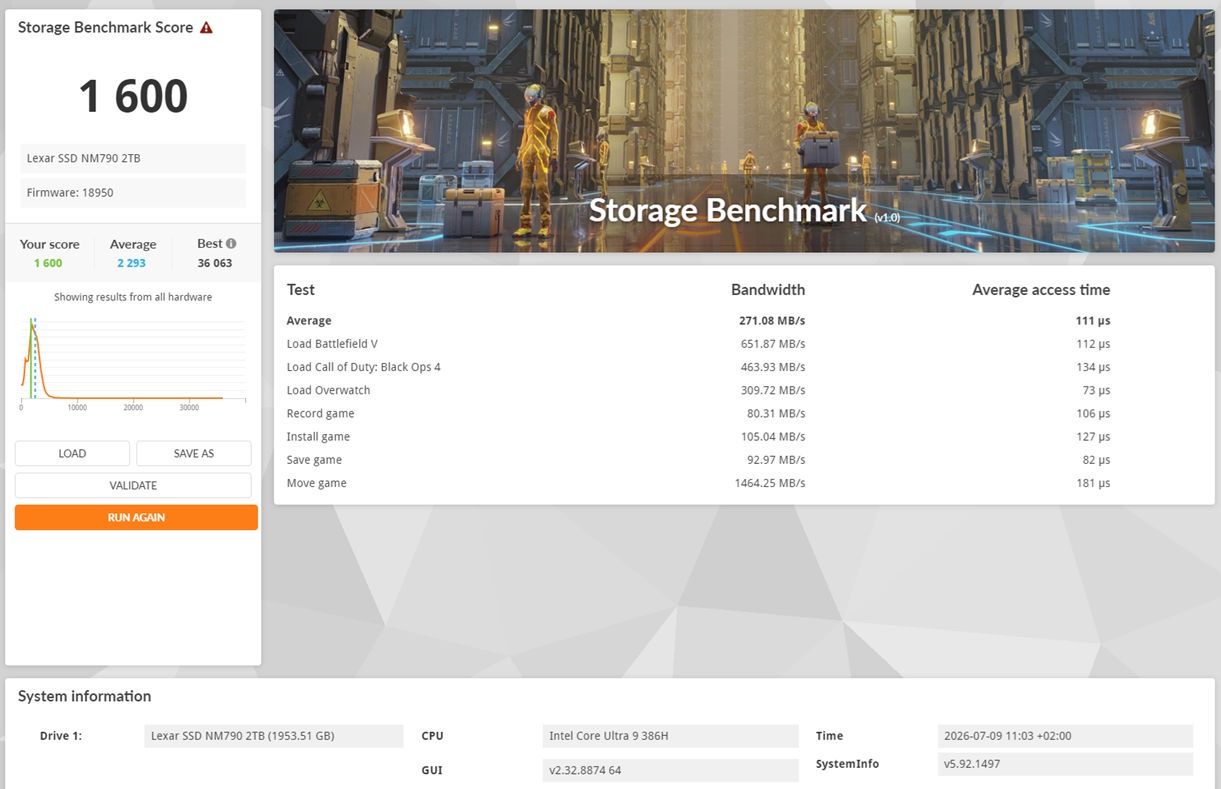
Task: Click the Lexar SSD NM790 2TB device field
Action: (x=133, y=158)
